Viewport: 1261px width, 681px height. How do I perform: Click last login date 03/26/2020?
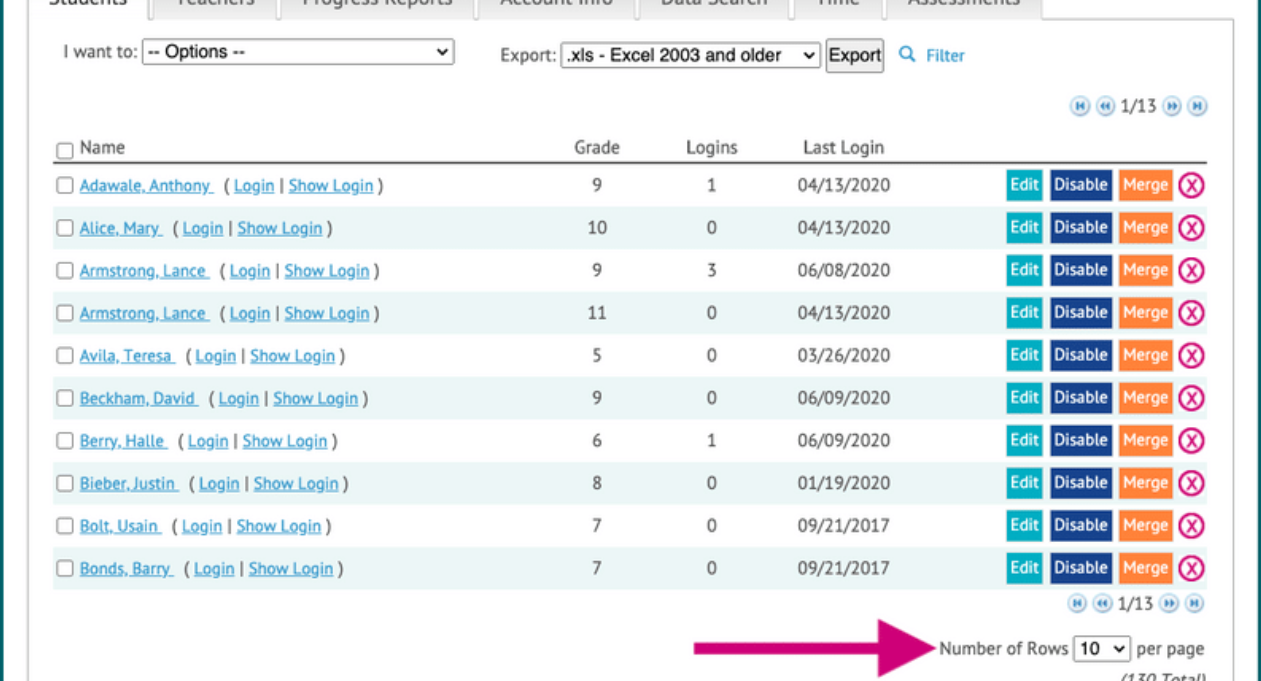[x=844, y=356]
